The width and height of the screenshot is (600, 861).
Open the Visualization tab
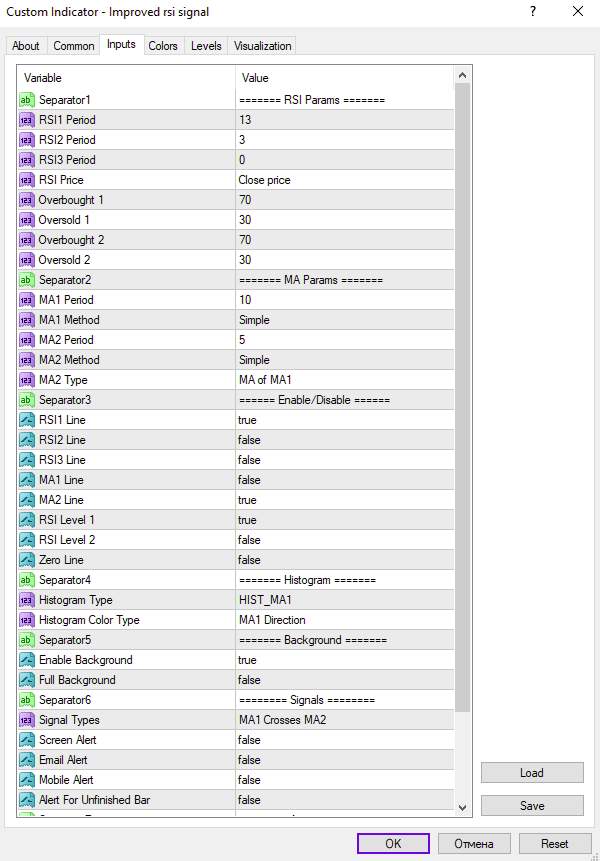pyautogui.click(x=262, y=46)
